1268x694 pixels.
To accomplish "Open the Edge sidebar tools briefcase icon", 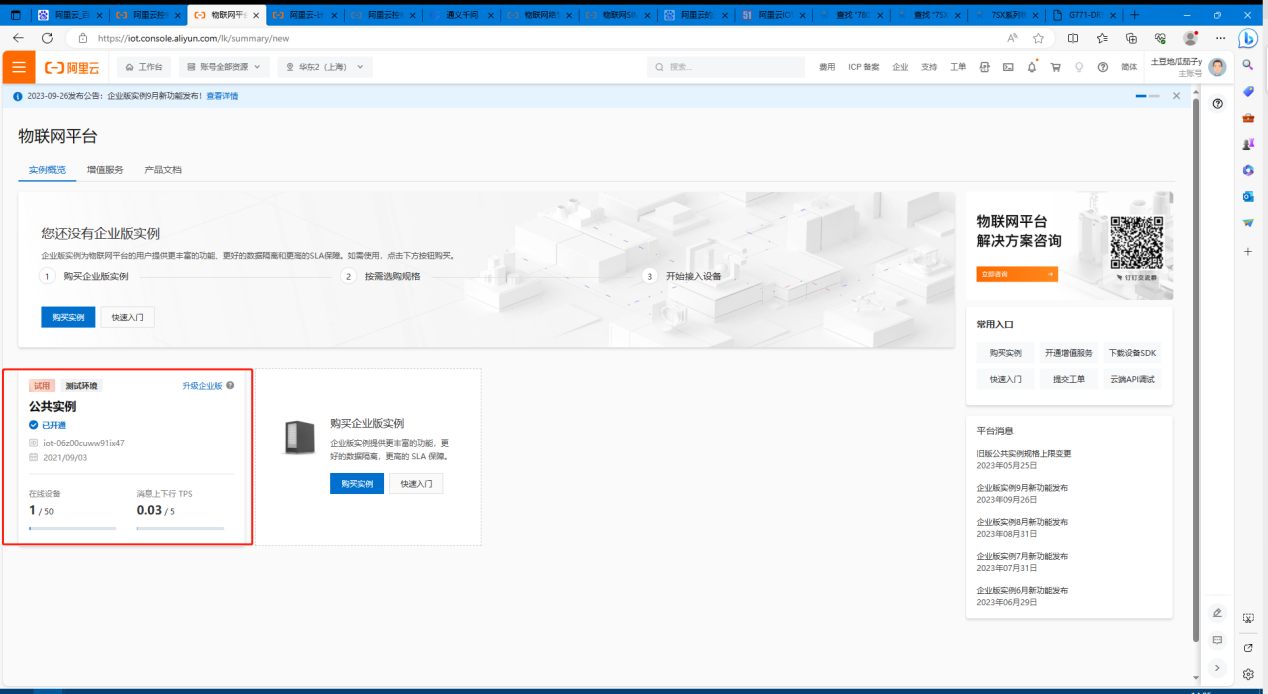I will click(x=1248, y=117).
